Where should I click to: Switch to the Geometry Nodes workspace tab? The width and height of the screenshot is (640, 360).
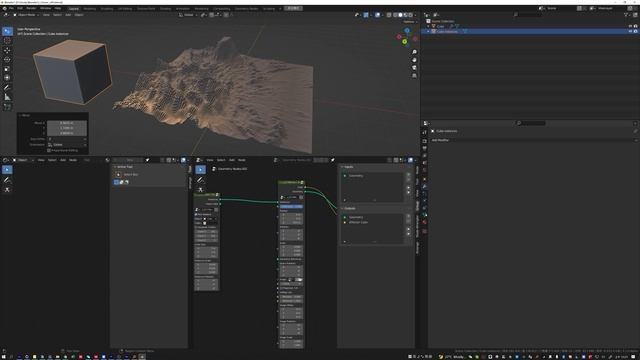[x=246, y=8]
